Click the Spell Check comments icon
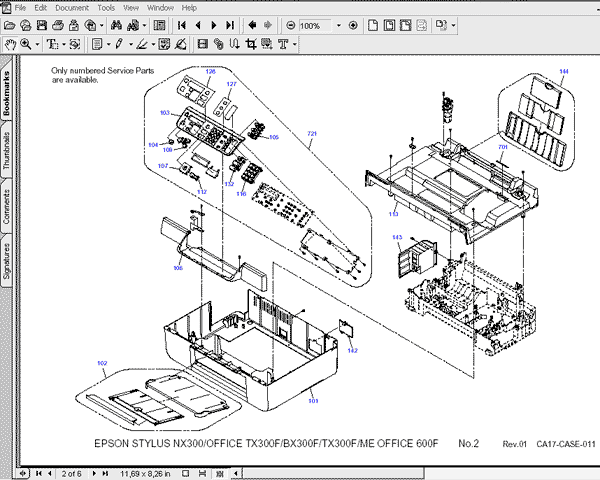 click(x=164, y=45)
